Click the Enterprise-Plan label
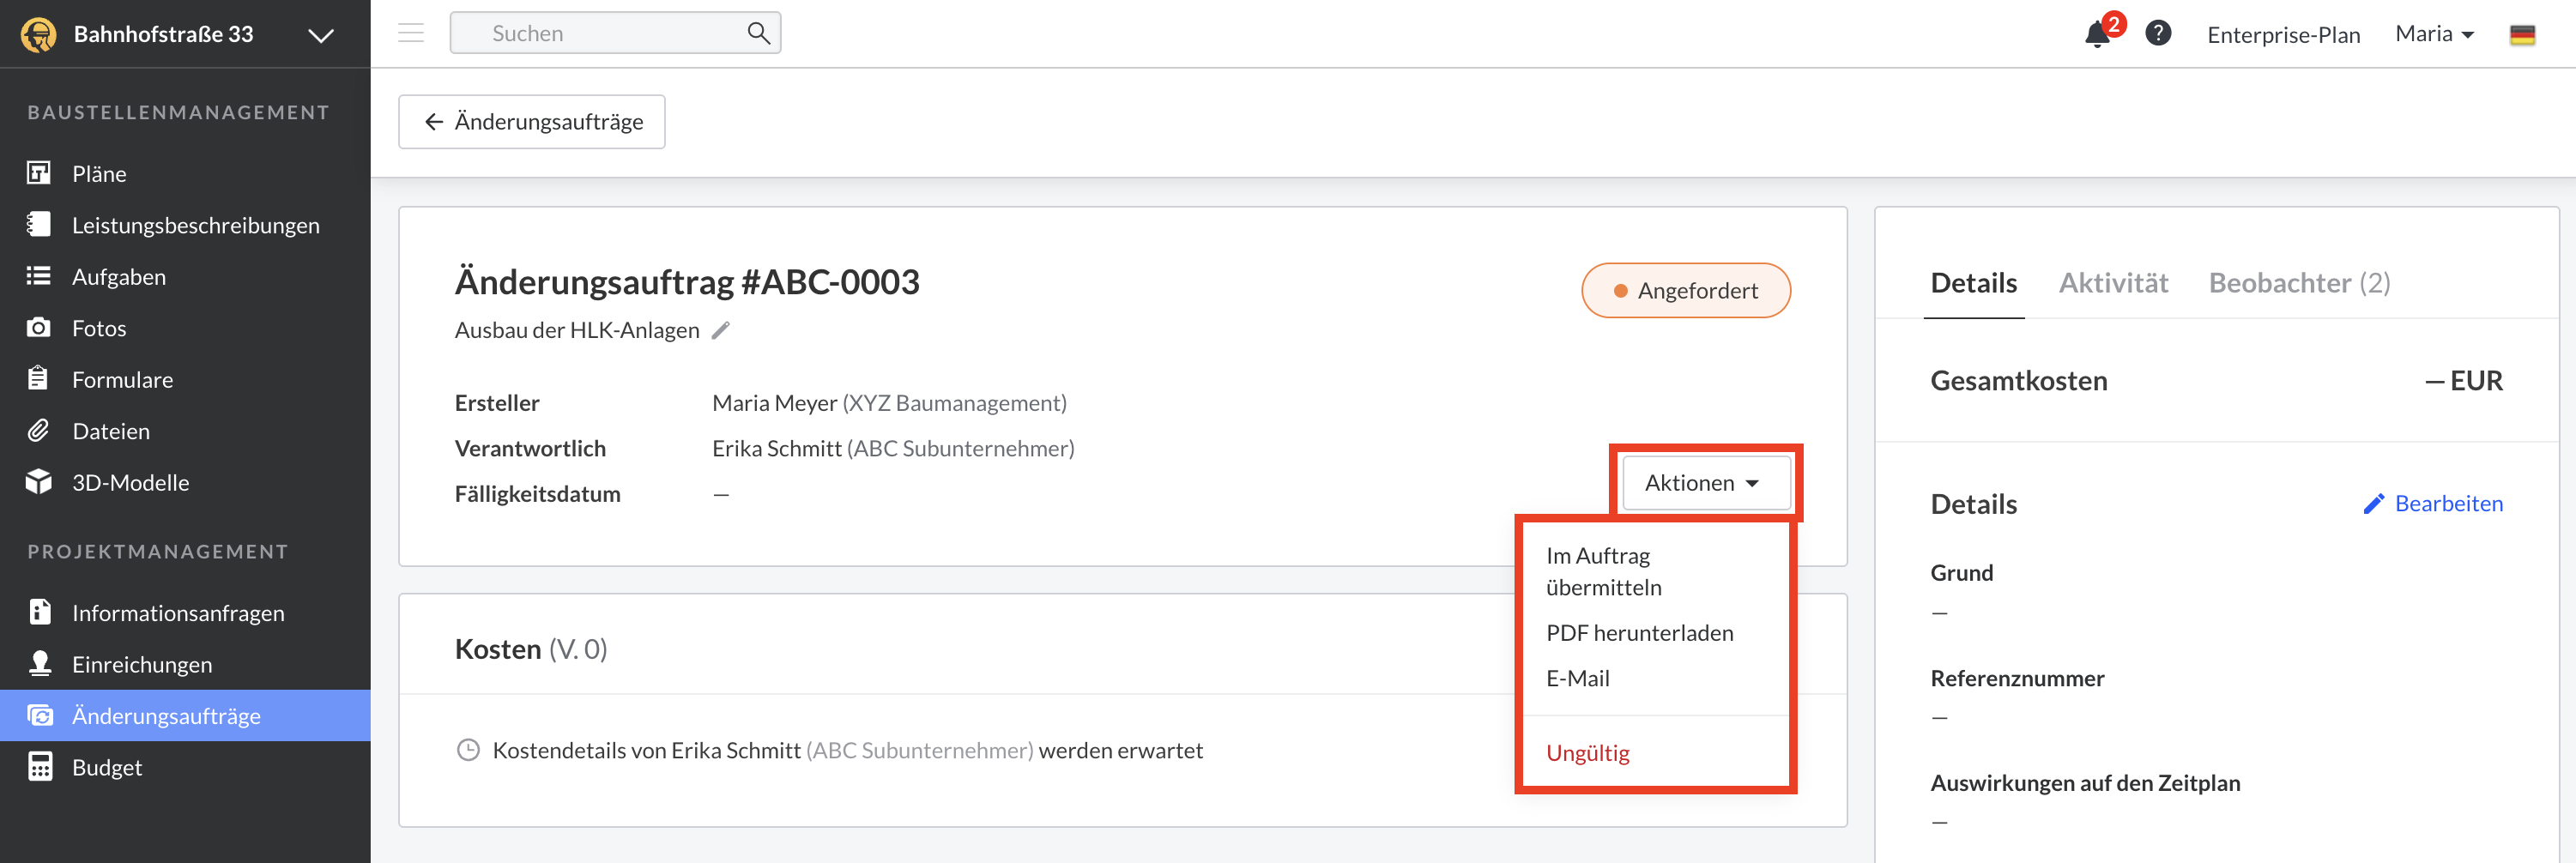The height and width of the screenshot is (863, 2576). tap(2283, 35)
